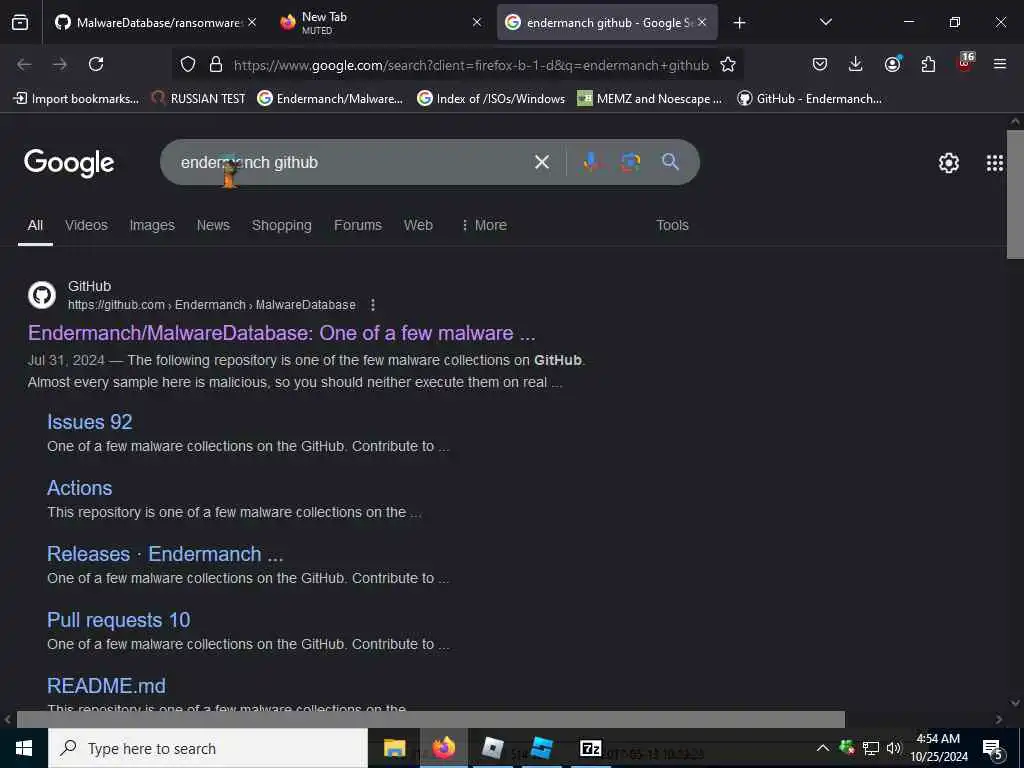Click into the Google search query box
The width and height of the screenshot is (1024, 768).
353,162
